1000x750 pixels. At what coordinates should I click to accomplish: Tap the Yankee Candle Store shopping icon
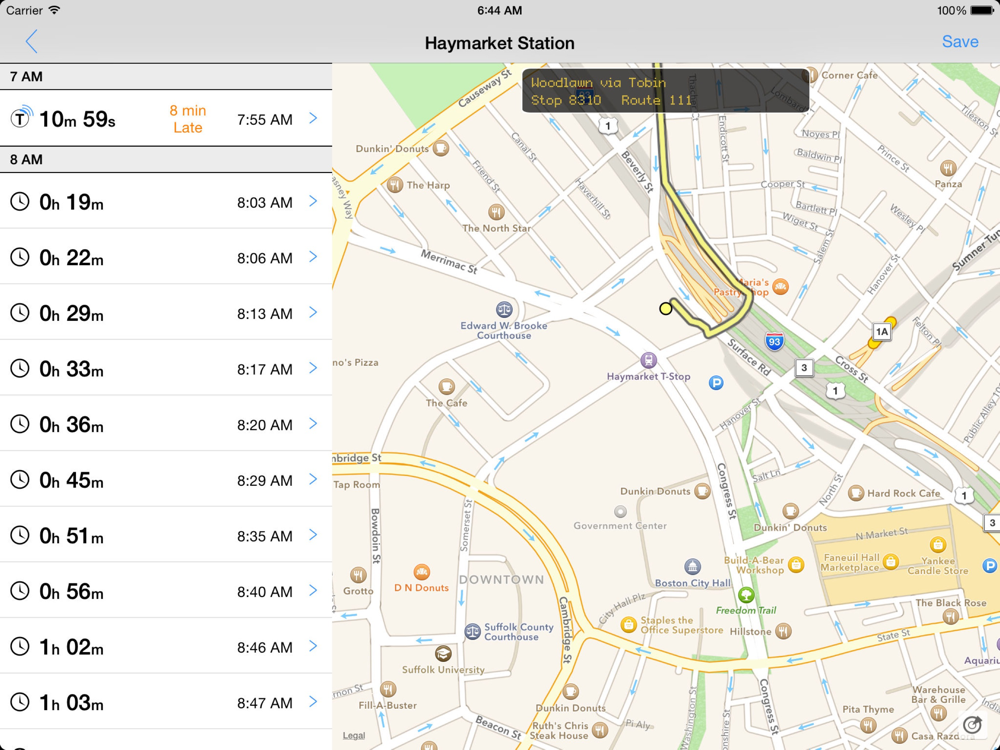pos(938,544)
